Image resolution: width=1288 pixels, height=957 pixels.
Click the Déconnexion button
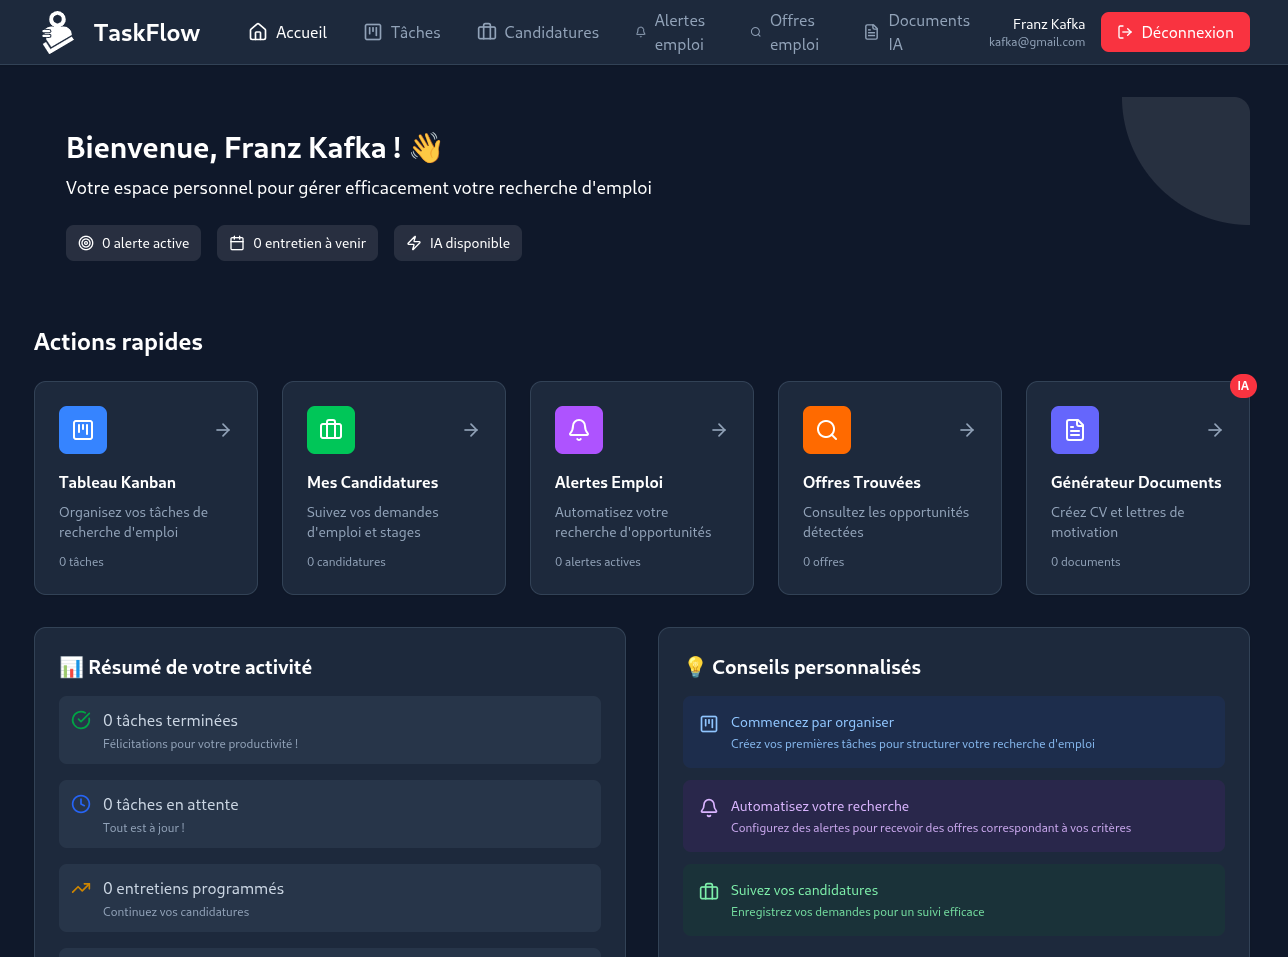(1175, 32)
